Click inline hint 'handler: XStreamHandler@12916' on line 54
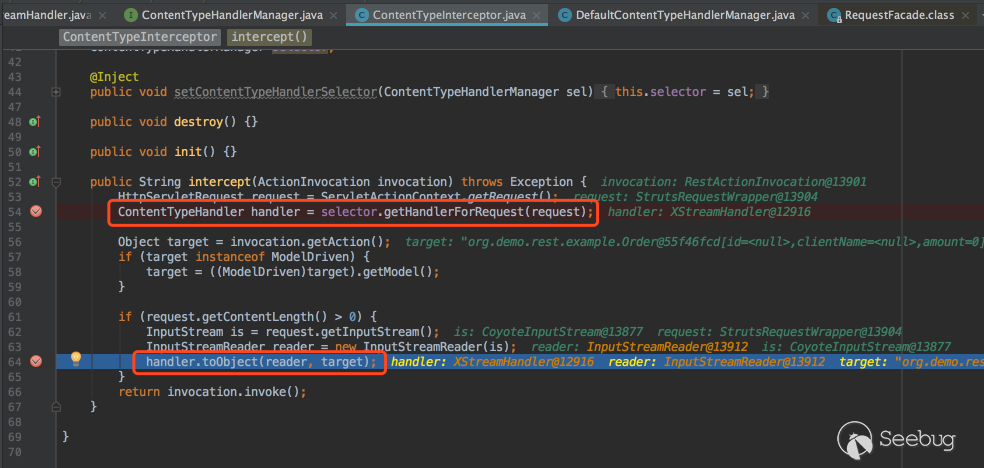 coord(709,211)
